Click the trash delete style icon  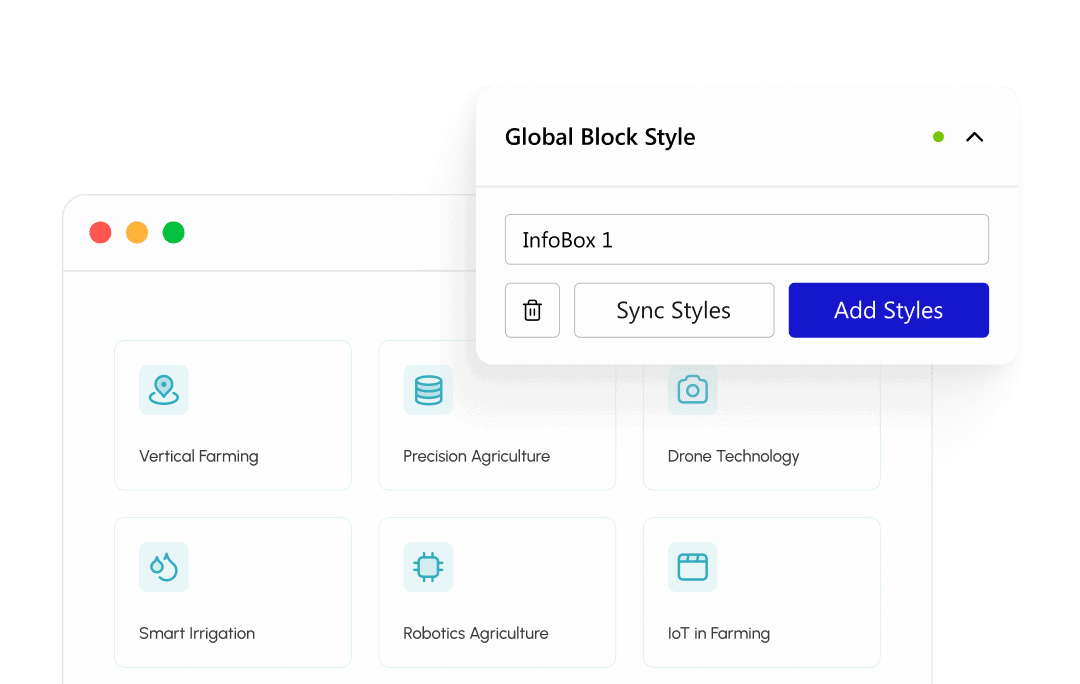532,310
